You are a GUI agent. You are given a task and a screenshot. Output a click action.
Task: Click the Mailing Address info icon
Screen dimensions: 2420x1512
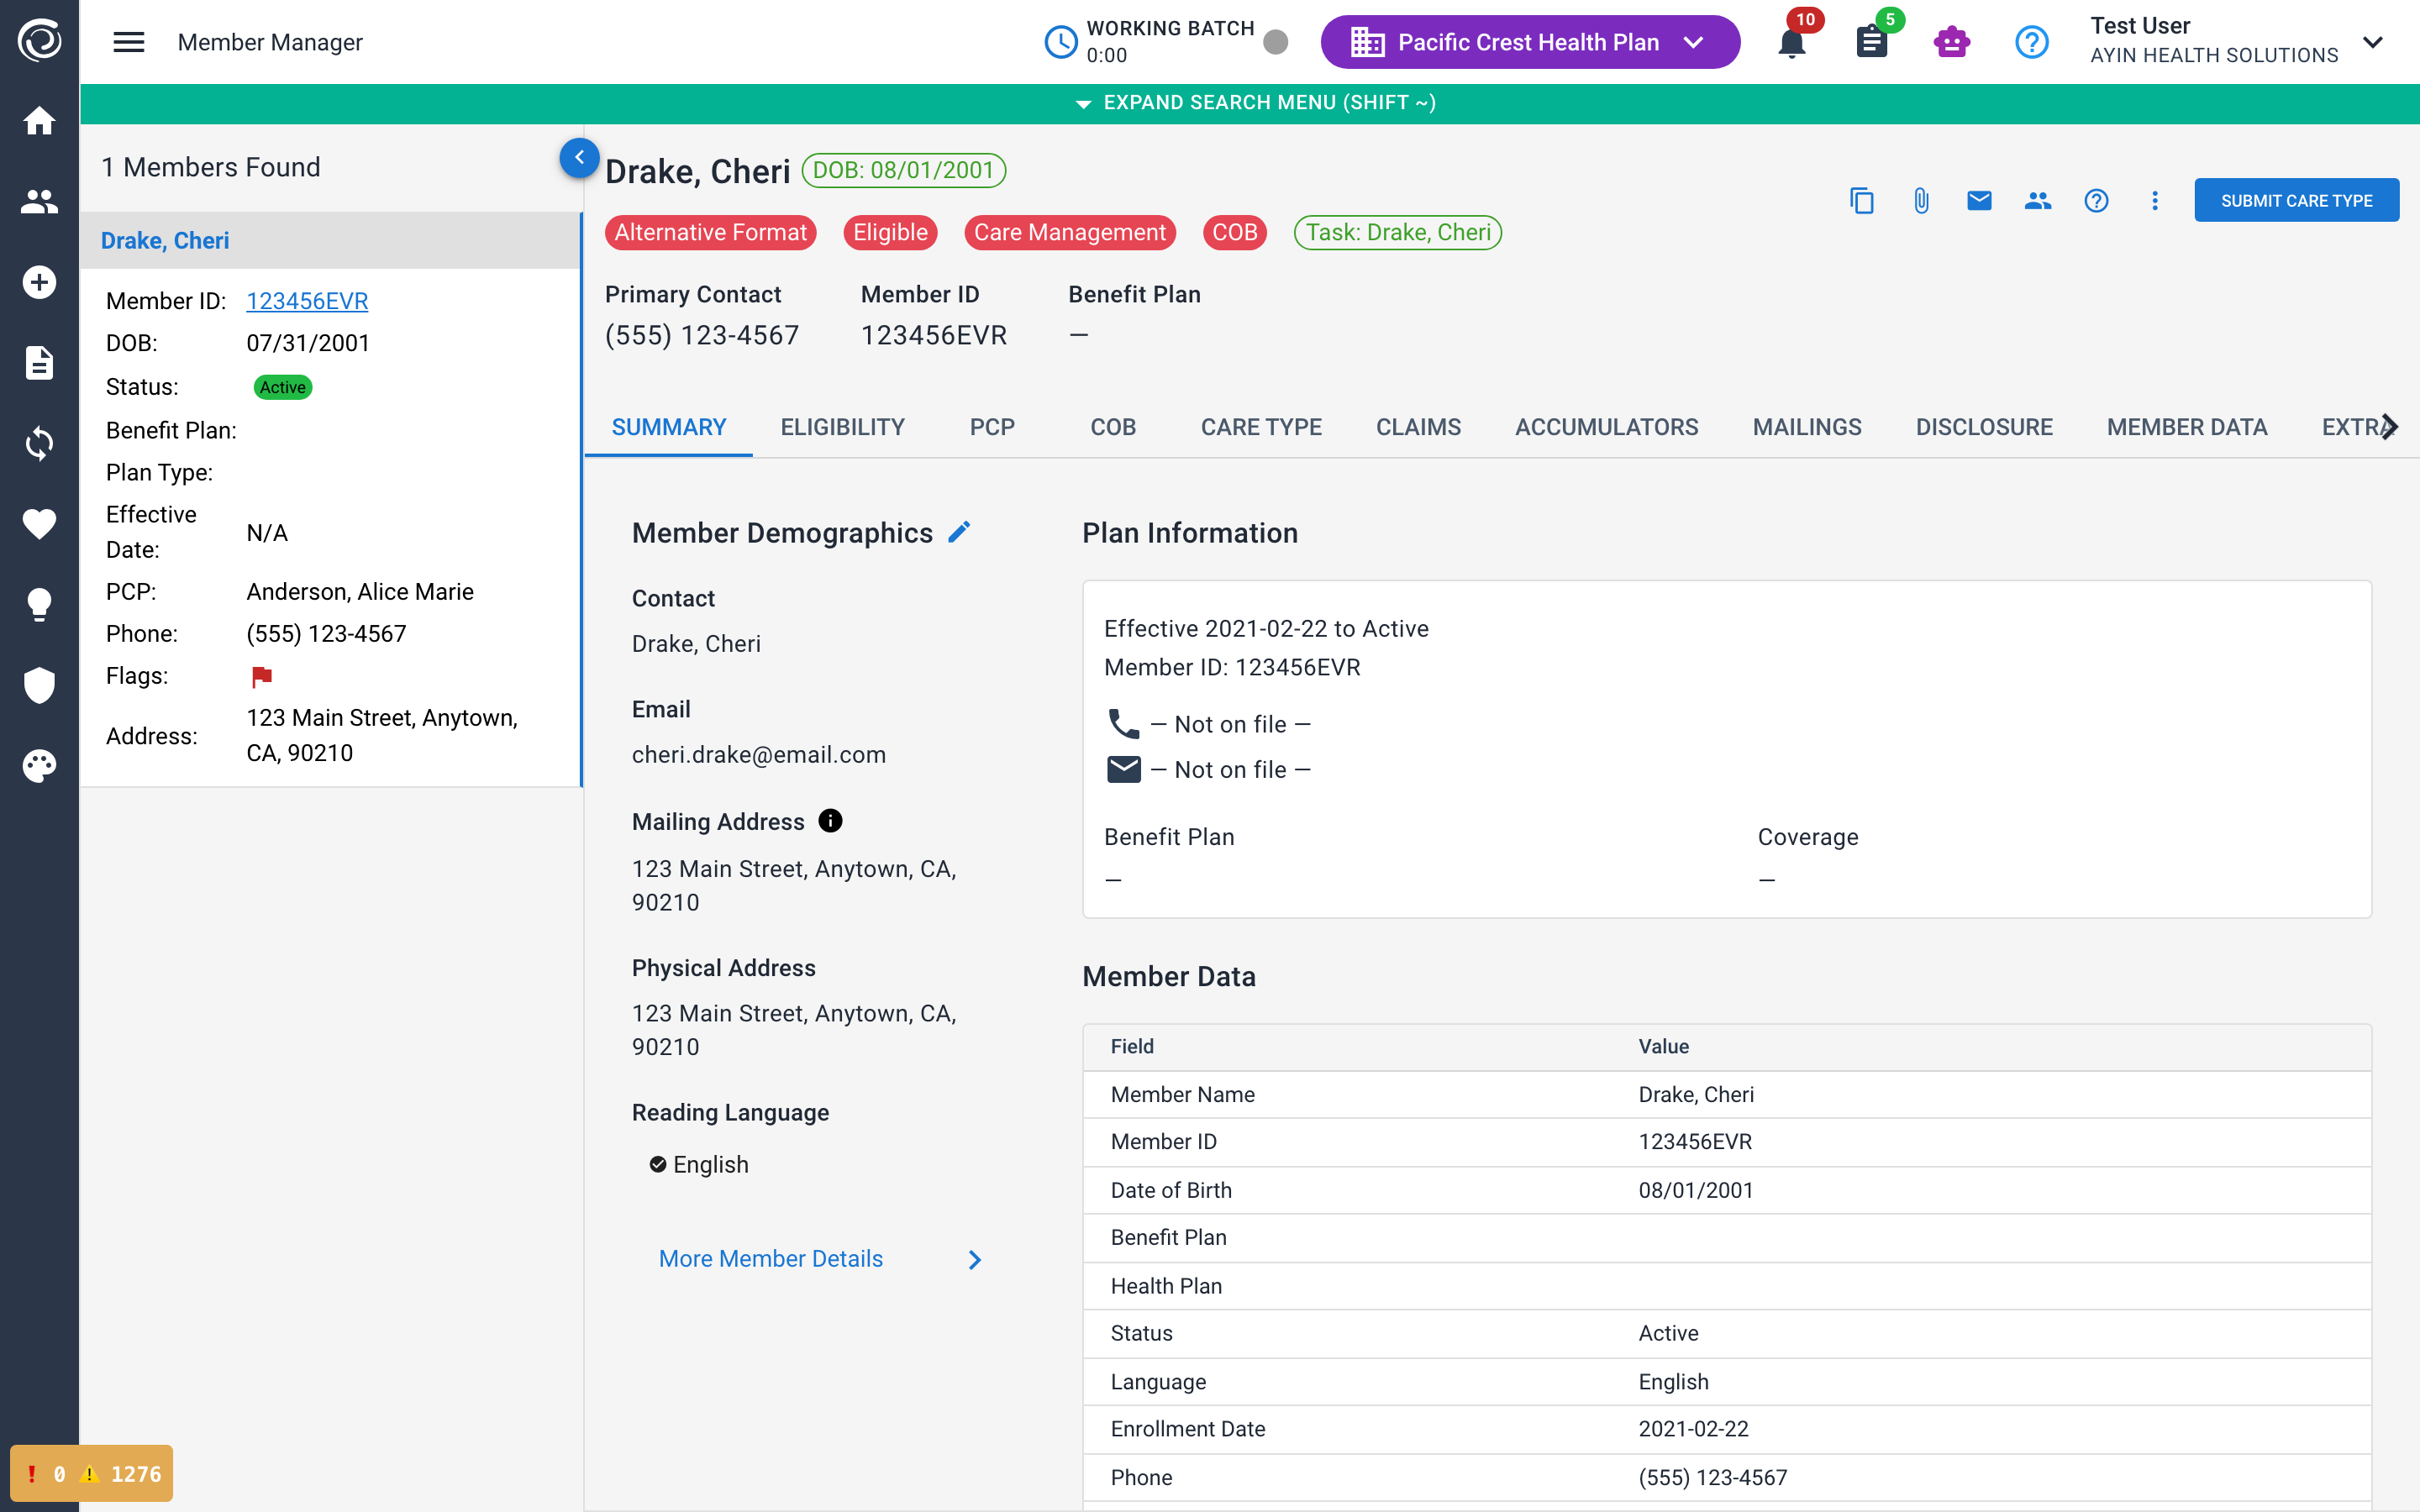coord(830,821)
